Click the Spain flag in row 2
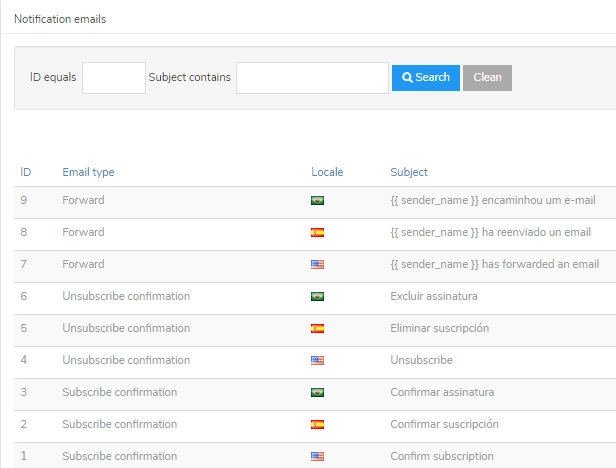Screen dimensions: 616x468 (x=317, y=424)
